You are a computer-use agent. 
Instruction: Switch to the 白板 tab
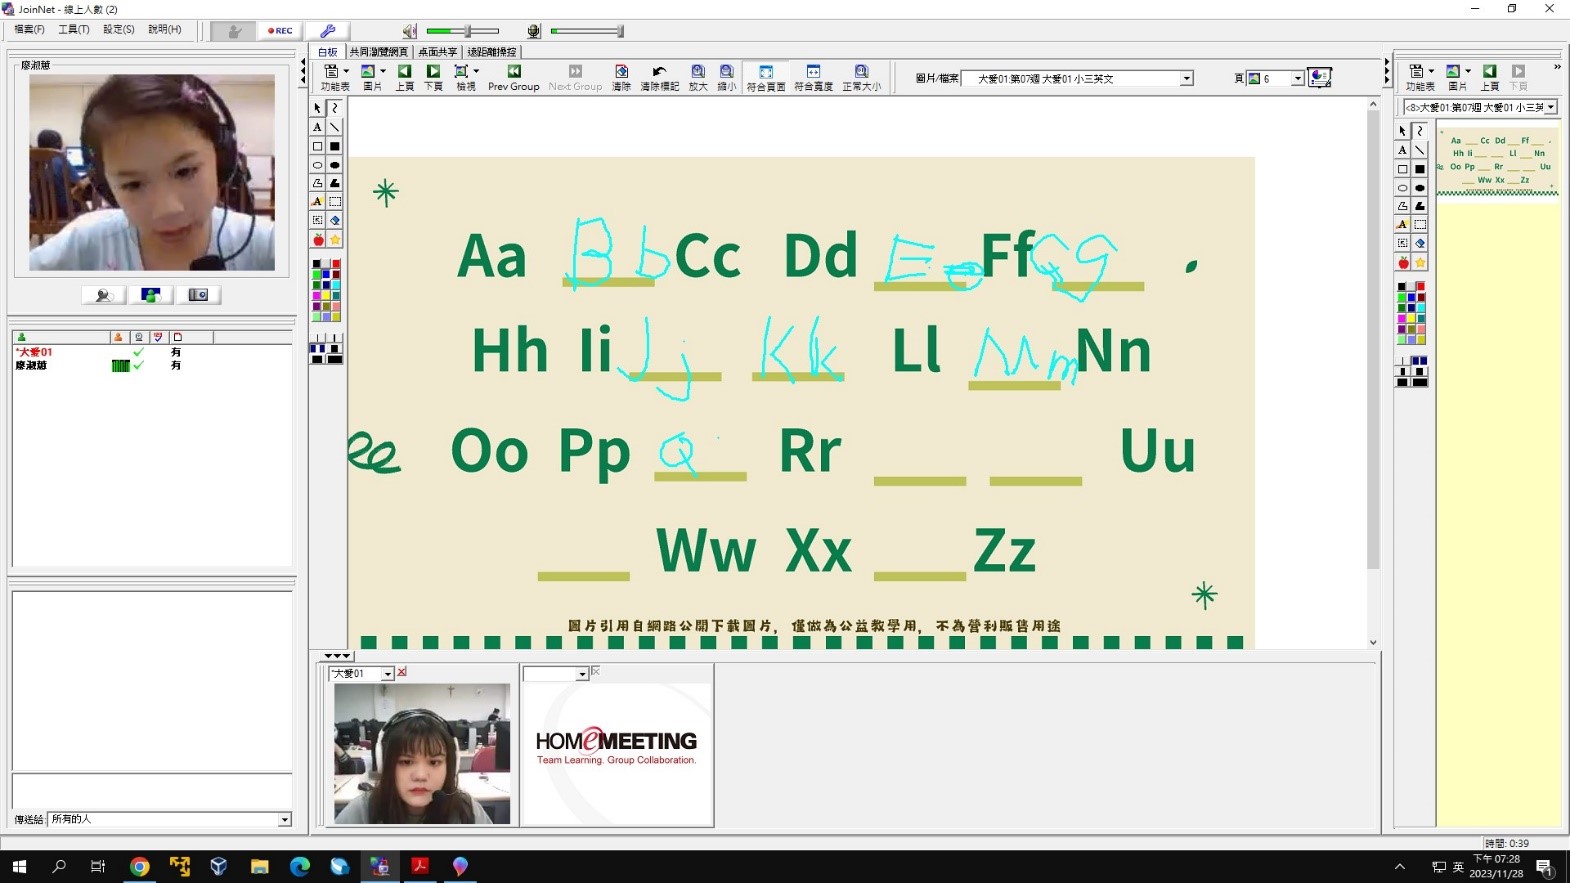click(328, 52)
